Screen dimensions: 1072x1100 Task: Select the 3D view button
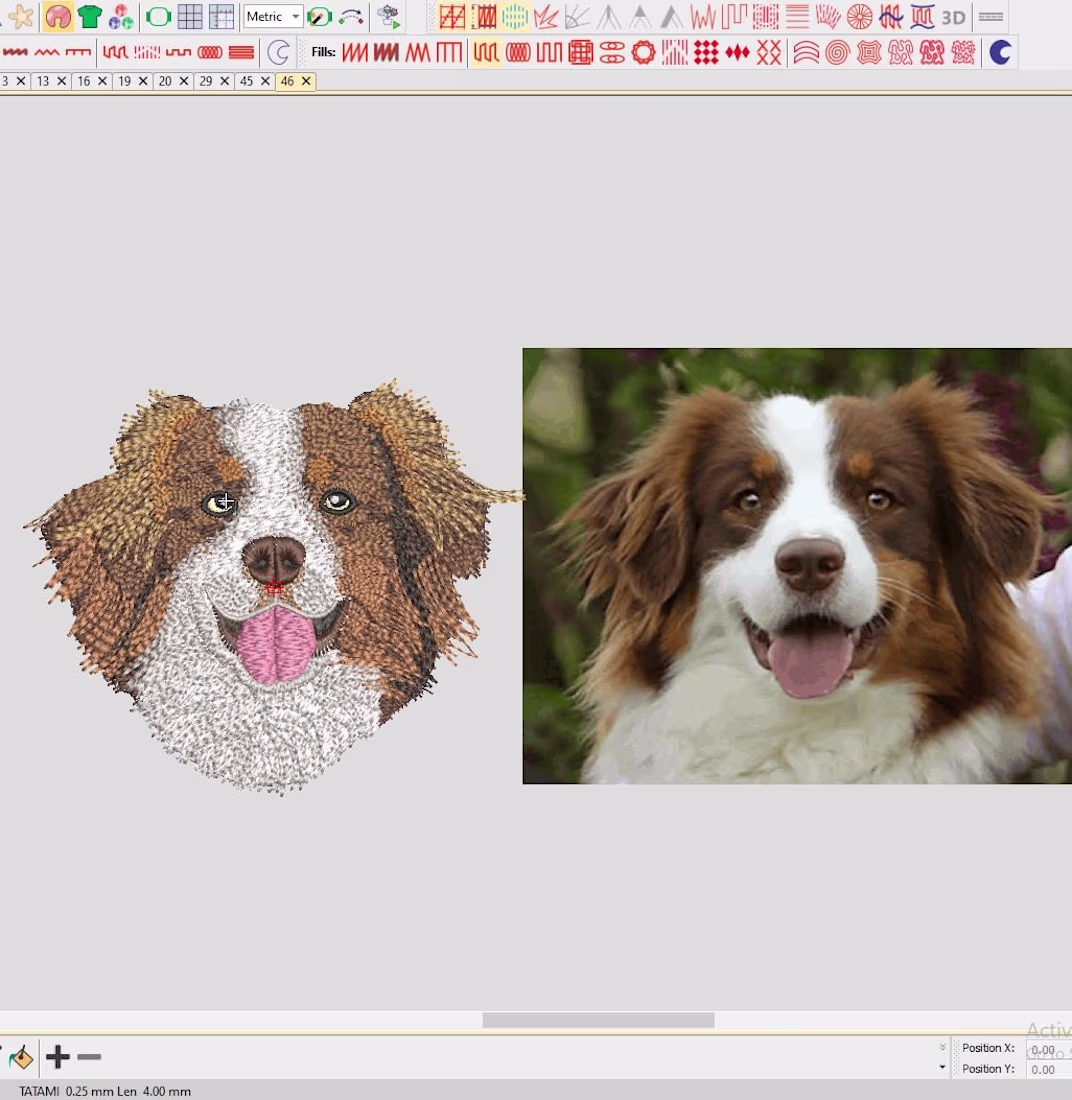[x=953, y=17]
